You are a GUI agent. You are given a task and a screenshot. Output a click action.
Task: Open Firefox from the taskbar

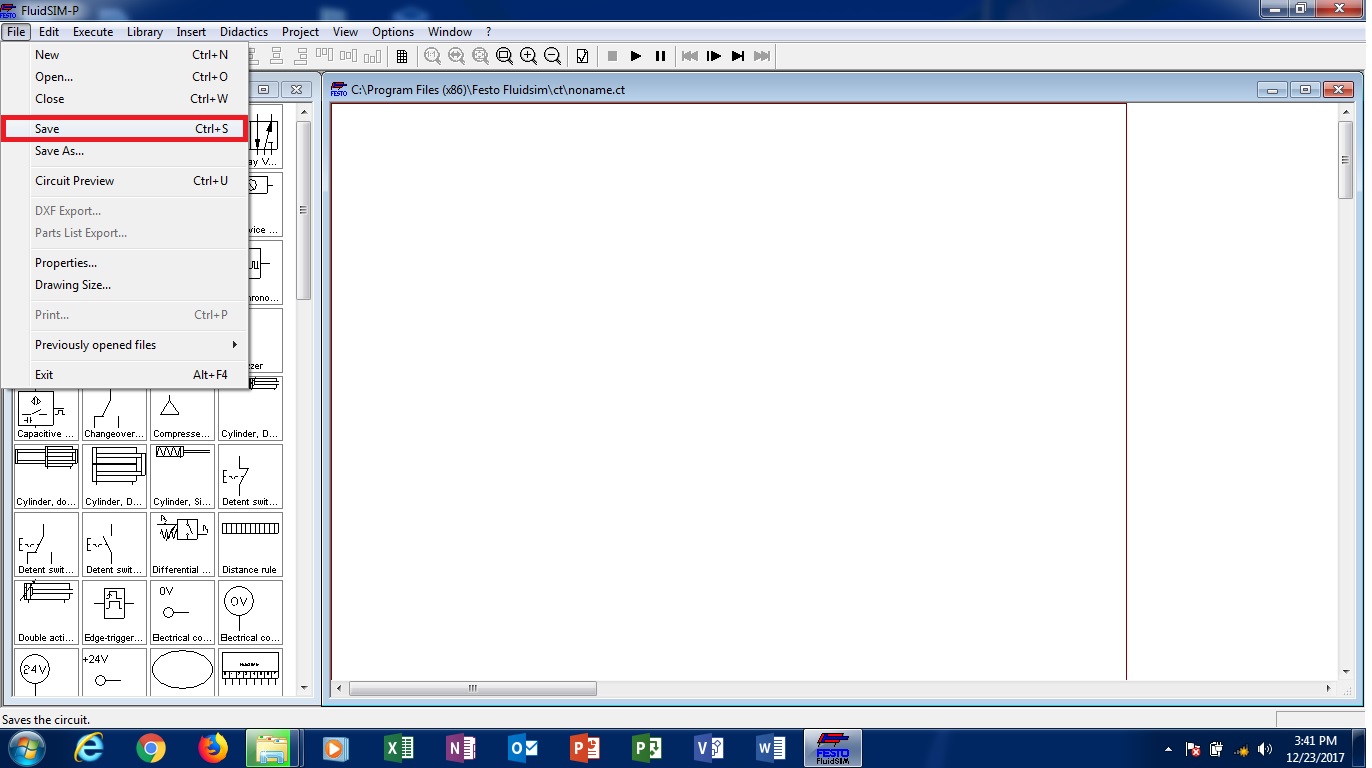click(x=212, y=748)
